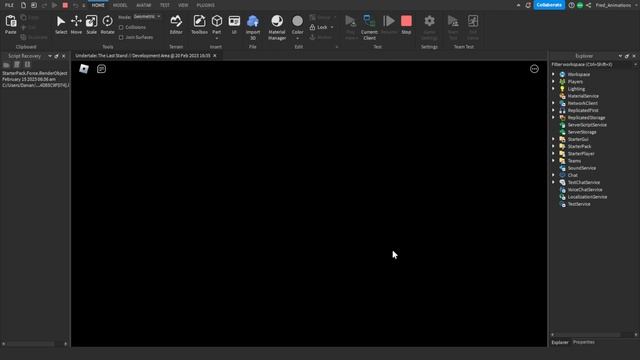Screen dimensions: 640x360
Task: Select ServerScriptService in Explorer
Action: pyautogui.click(x=587, y=125)
